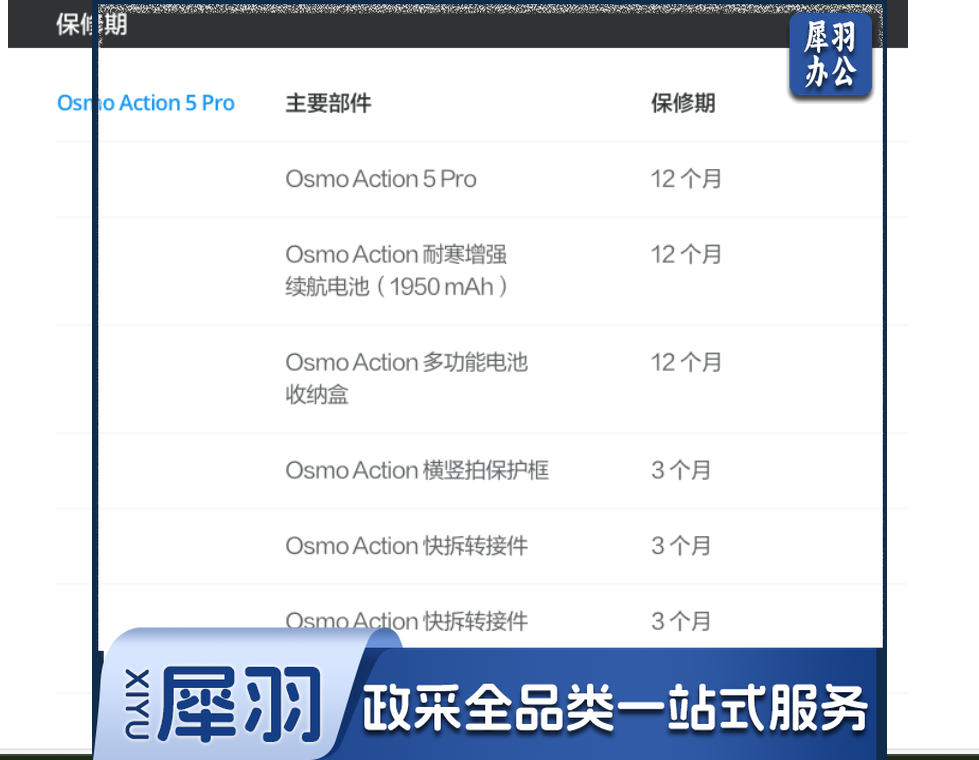Open the blue Osmo Action 5 Pro link

point(146,103)
